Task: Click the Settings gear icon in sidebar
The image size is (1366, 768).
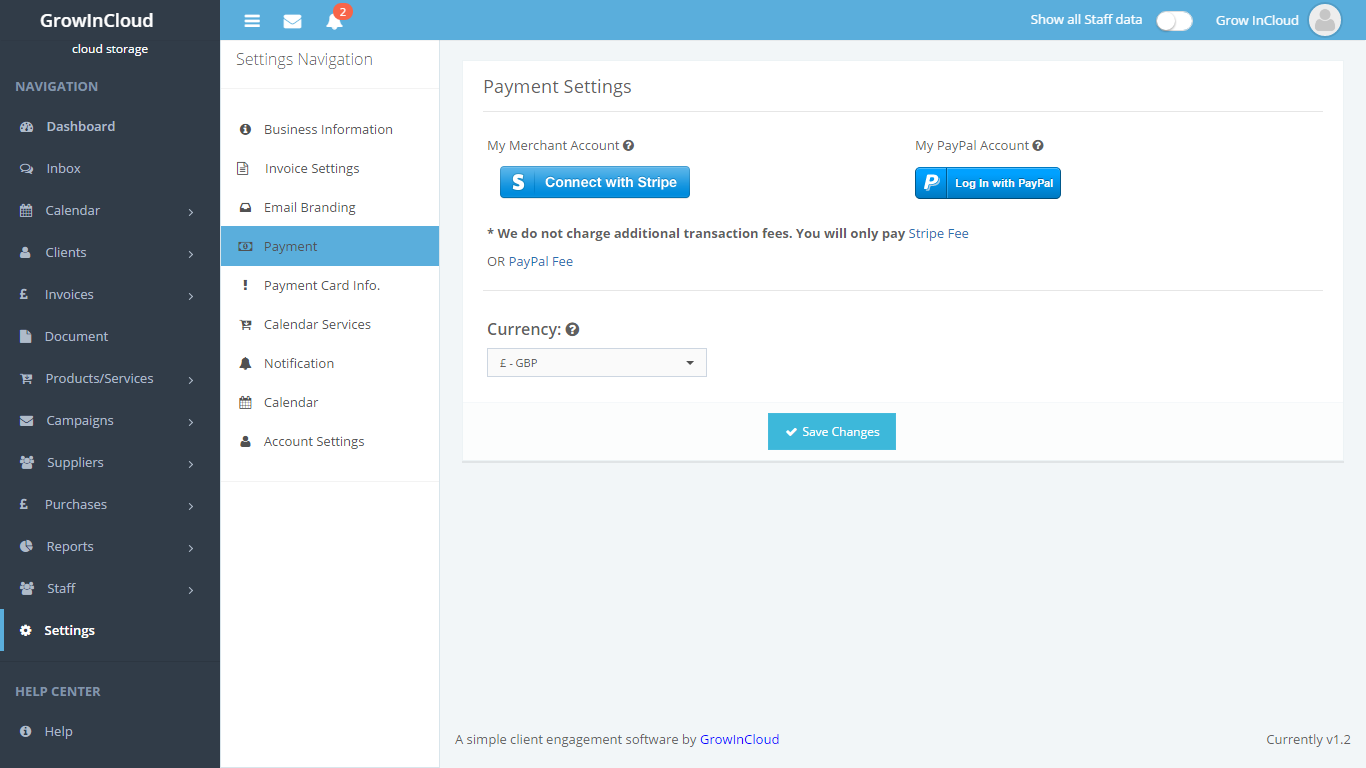Action: (26, 631)
